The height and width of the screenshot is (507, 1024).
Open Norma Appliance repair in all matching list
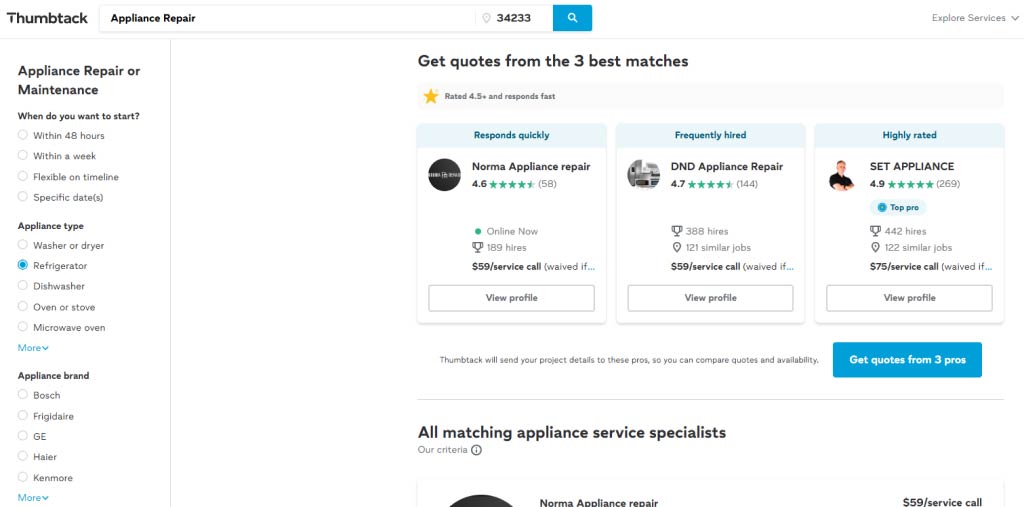tap(599, 502)
